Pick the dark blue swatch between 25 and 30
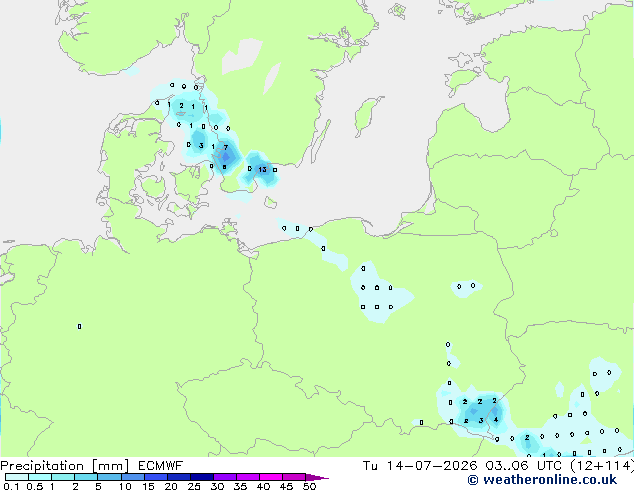This screenshot has width=634, height=490. click(201, 477)
